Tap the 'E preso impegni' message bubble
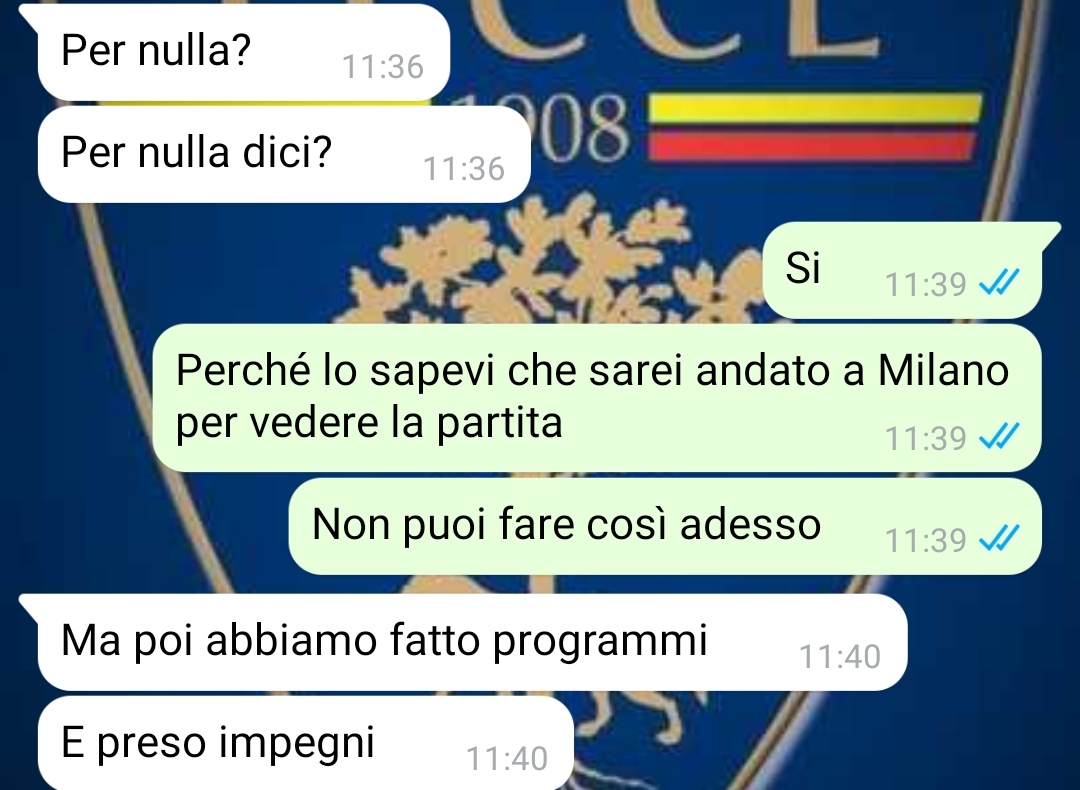Viewport: 1080px width, 790px height. (306, 742)
